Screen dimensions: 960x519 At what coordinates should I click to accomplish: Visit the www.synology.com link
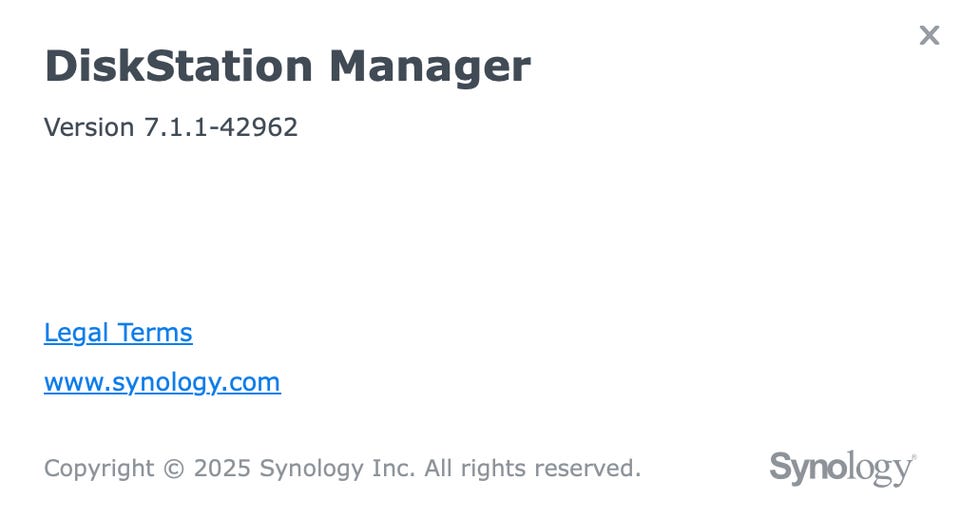(162, 382)
